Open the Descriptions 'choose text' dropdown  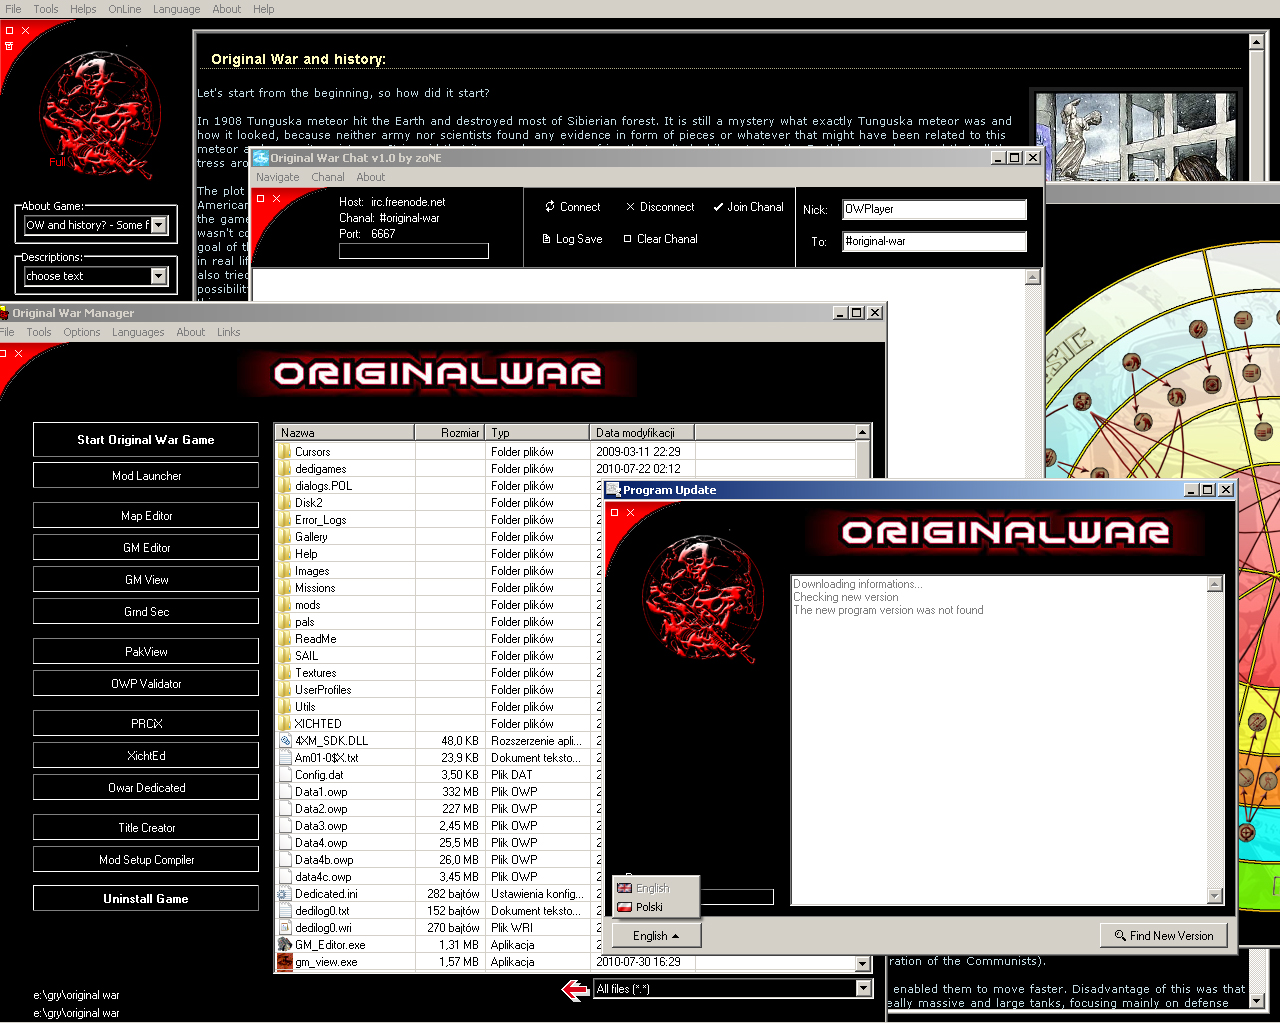pos(159,276)
